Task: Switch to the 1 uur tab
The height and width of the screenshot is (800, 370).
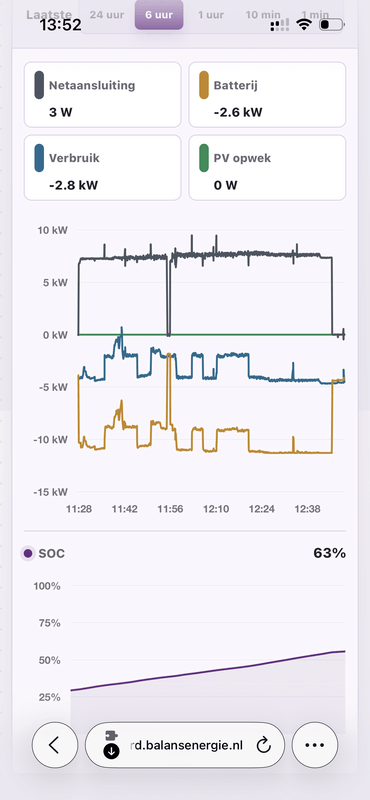Action: 211,14
